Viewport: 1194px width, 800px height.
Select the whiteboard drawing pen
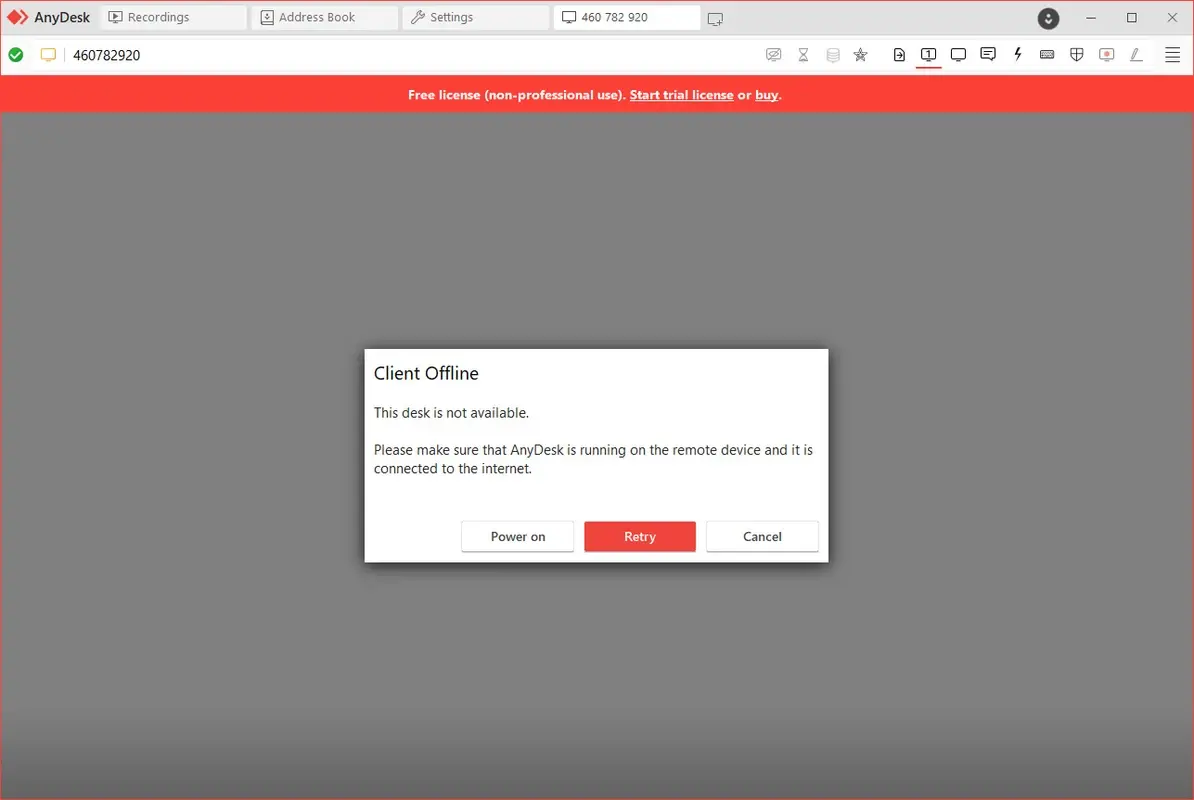coord(1136,55)
